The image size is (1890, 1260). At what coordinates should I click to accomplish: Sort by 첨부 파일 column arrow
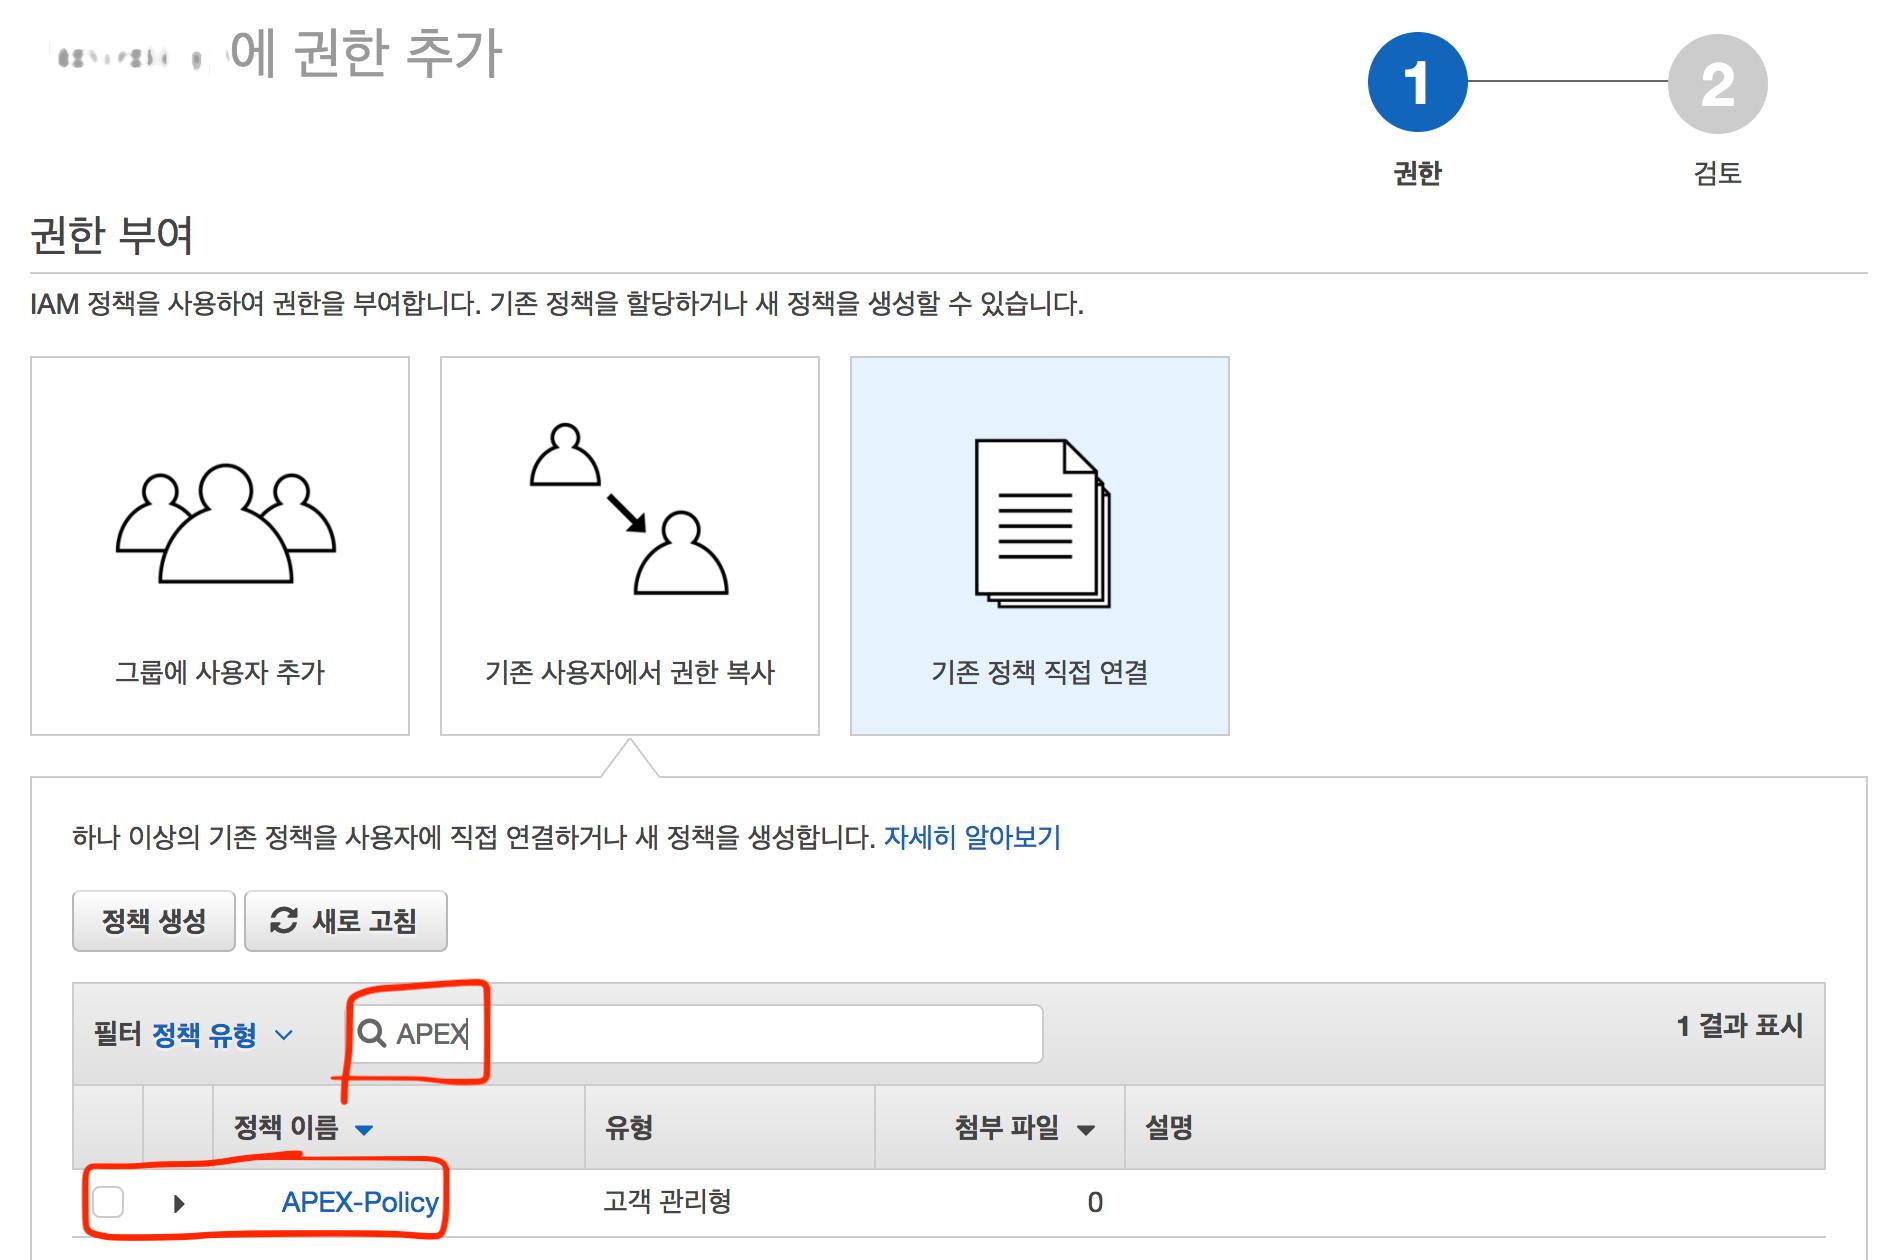[1085, 1130]
